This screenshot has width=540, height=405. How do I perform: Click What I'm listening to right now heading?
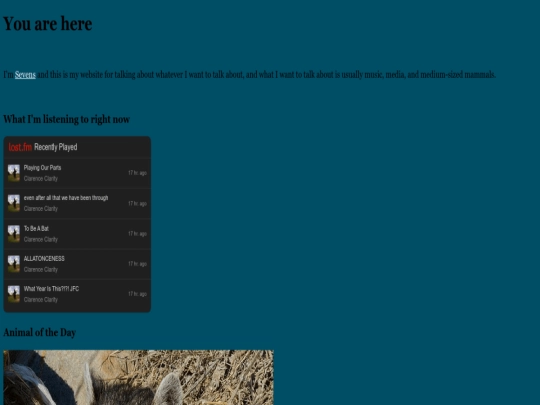(x=66, y=119)
